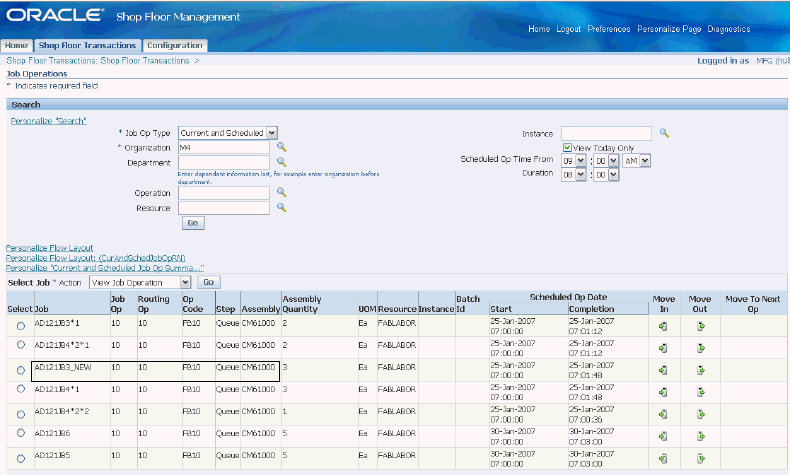Toggle View Today Only checkbox

[567, 148]
